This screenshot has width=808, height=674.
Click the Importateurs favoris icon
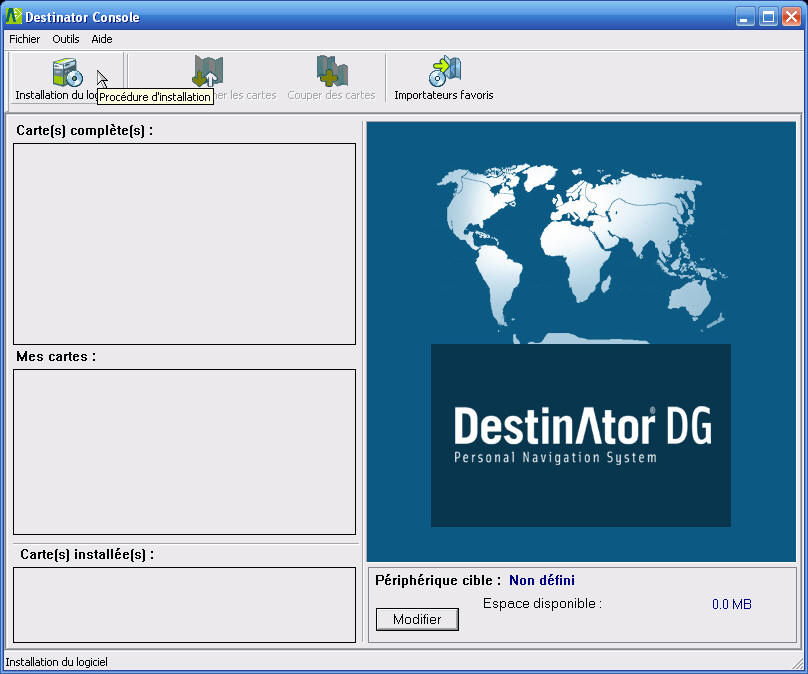tap(445, 71)
